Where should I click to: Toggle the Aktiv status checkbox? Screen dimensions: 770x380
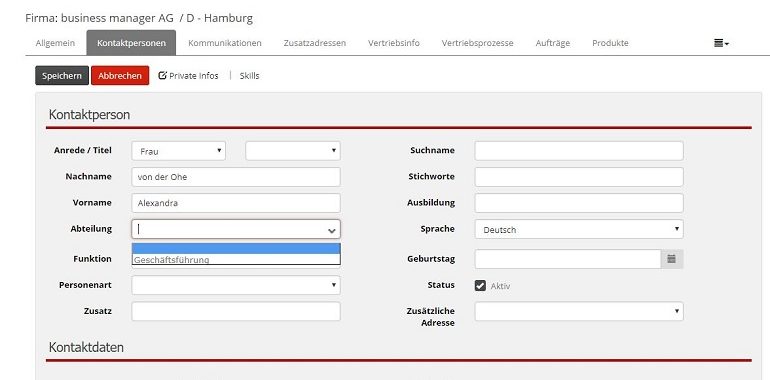480,285
